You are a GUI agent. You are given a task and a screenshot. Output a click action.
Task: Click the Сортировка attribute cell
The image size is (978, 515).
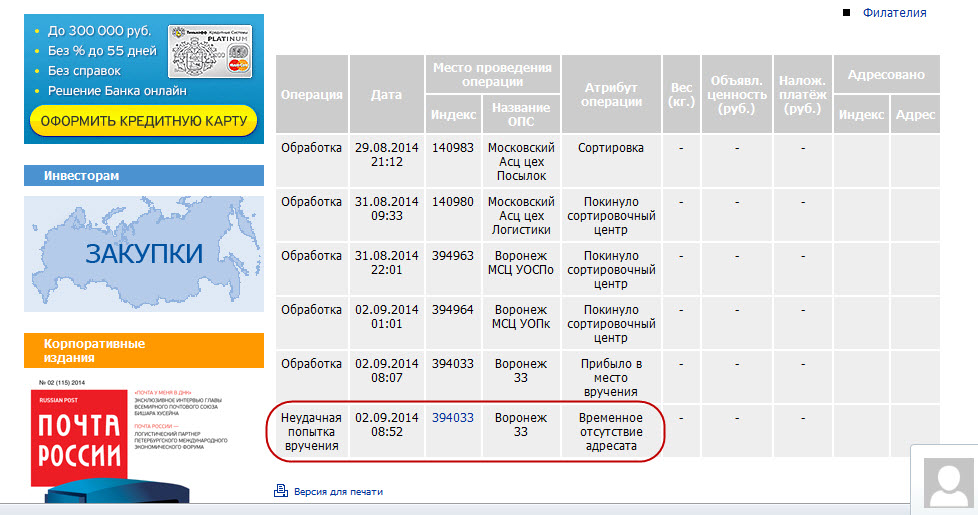[612, 147]
